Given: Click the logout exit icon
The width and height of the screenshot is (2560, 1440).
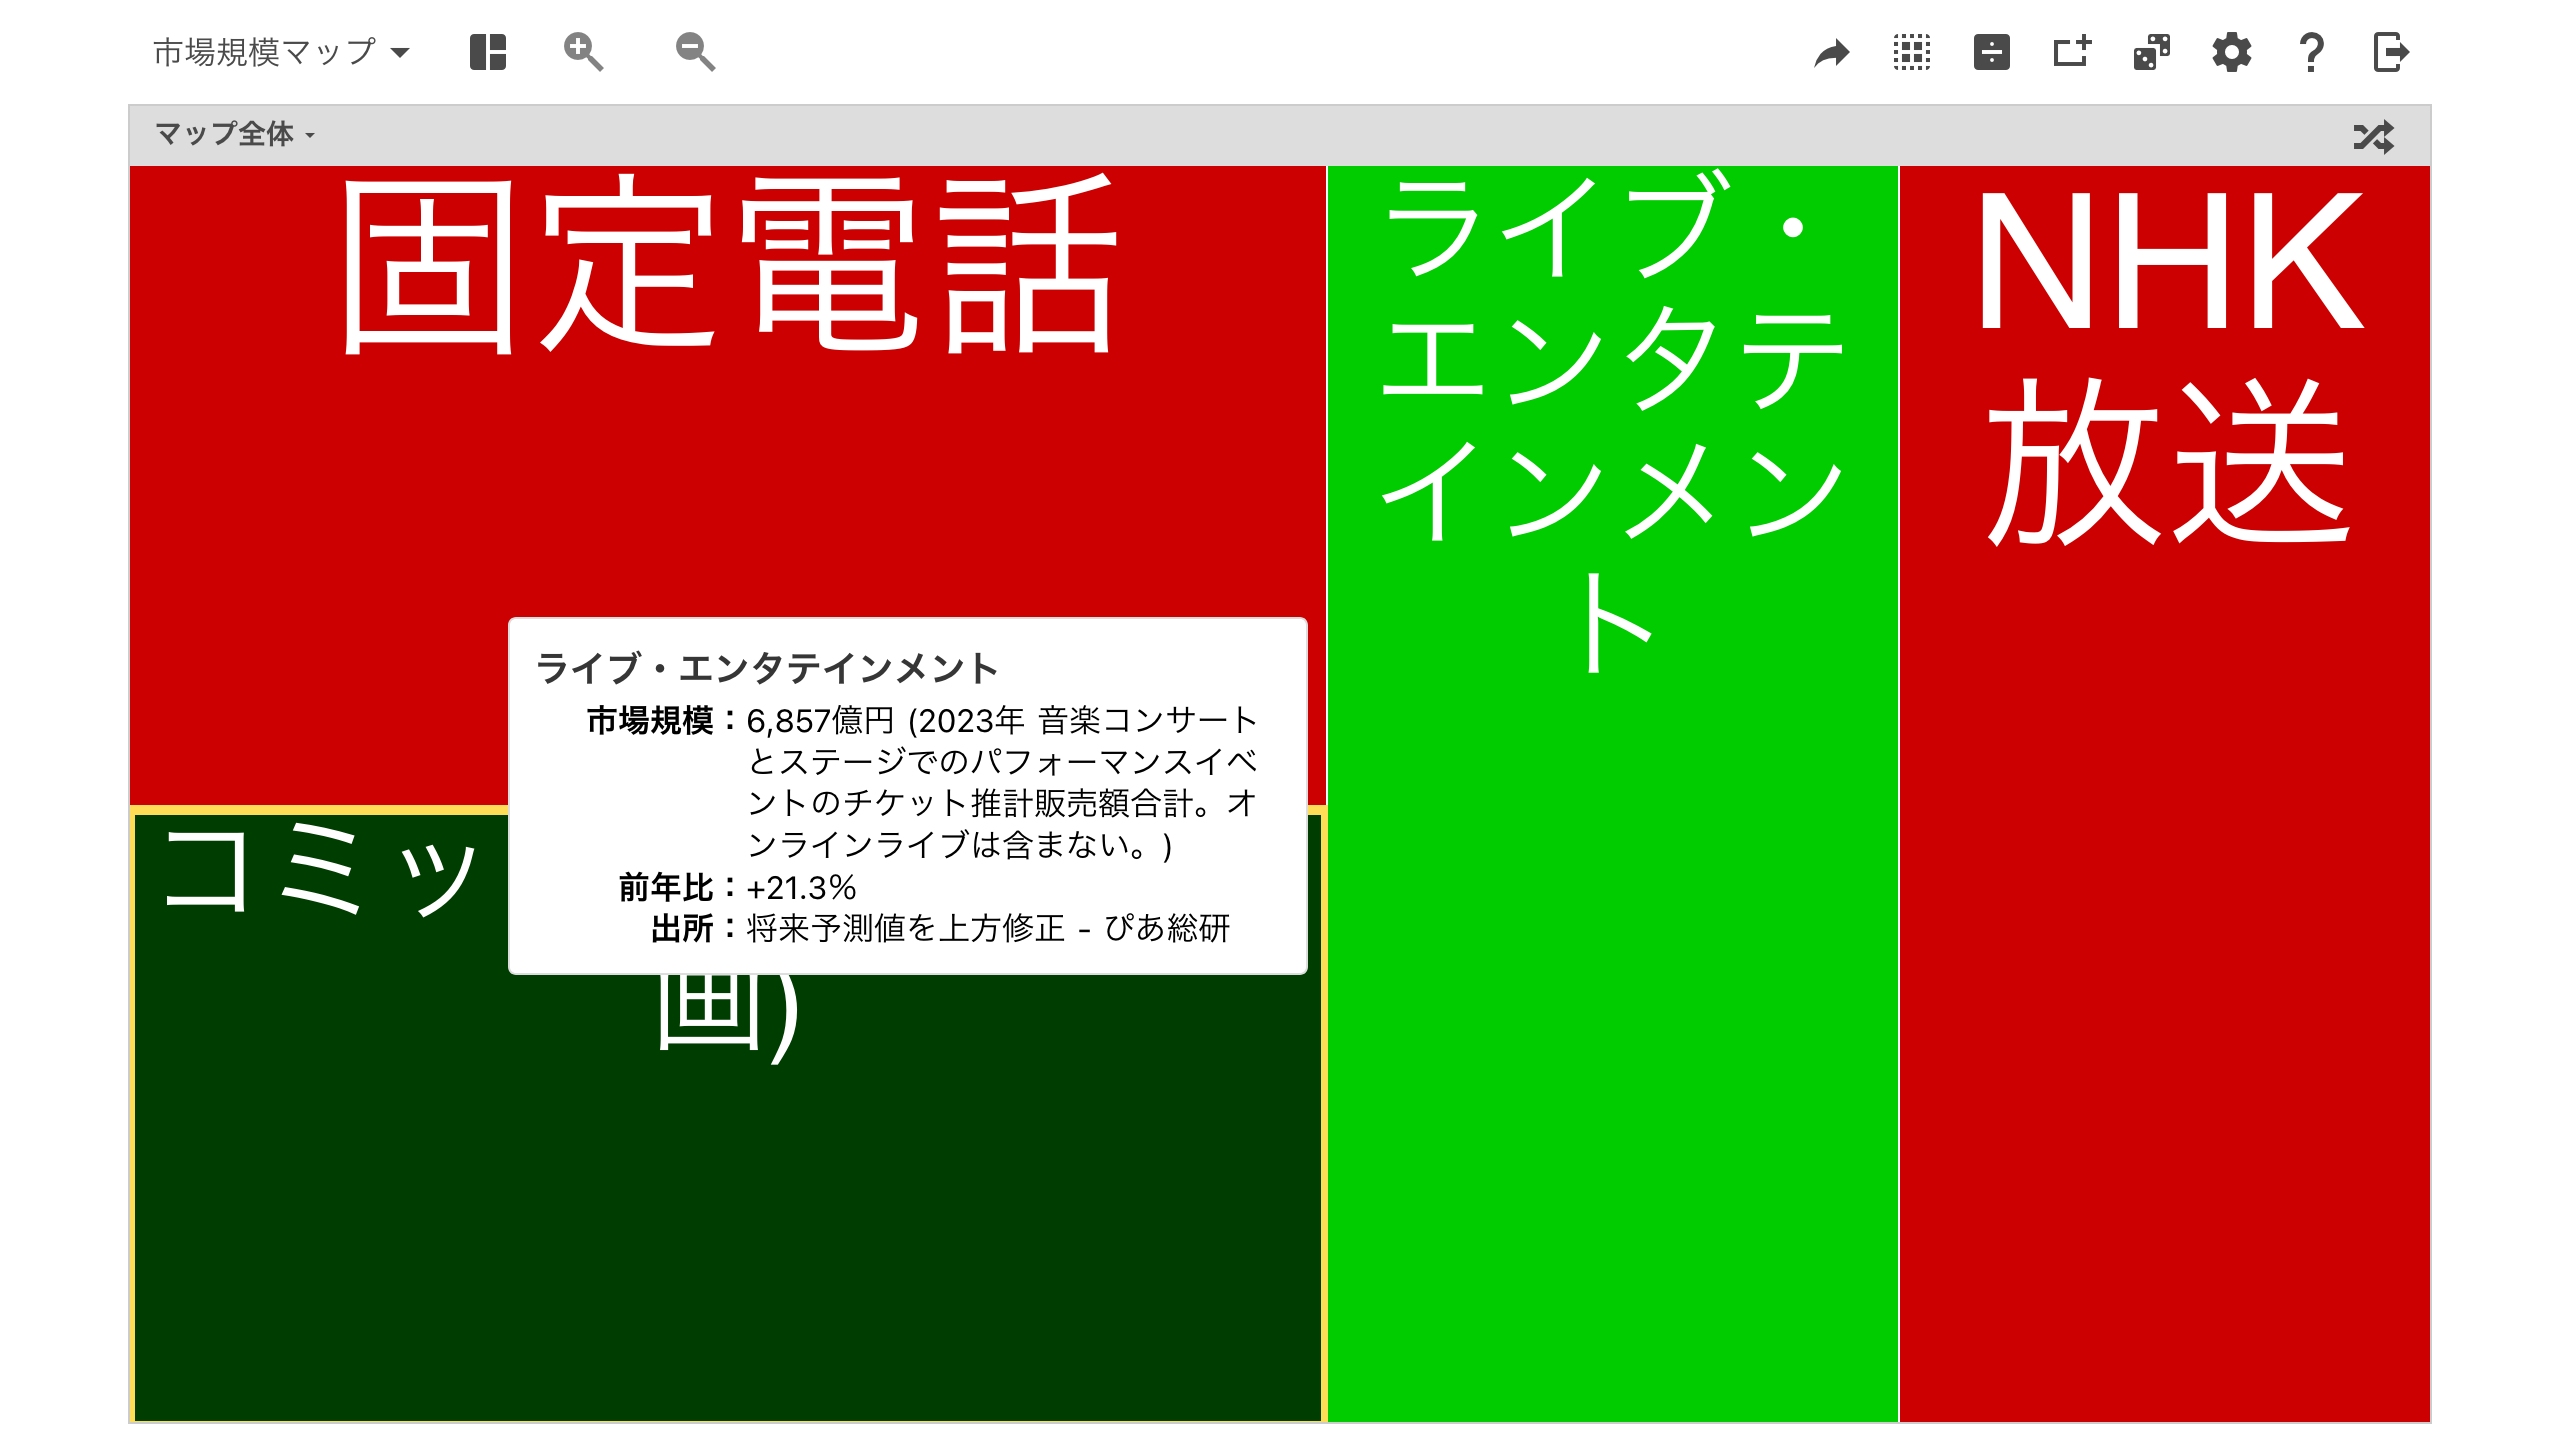Looking at the screenshot, I should click(x=2391, y=52).
